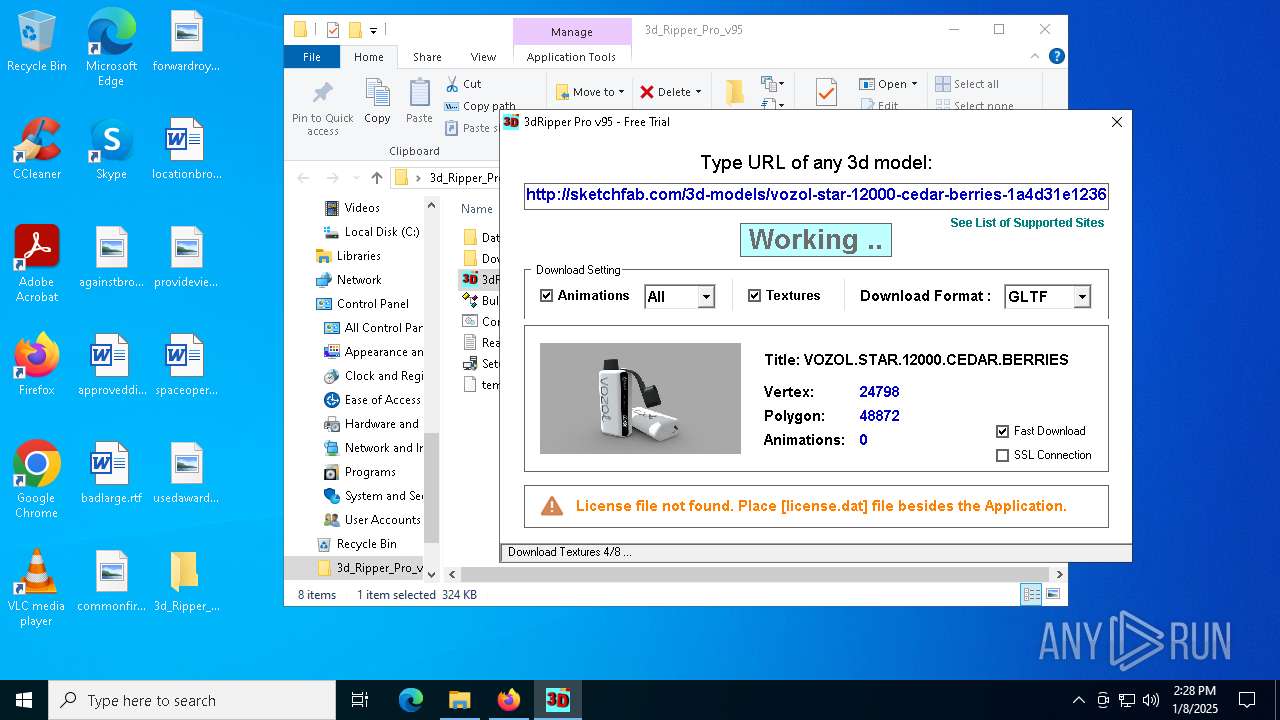This screenshot has height=720, width=1280.
Task: Open See List of Supported Sites link
Action: pyautogui.click(x=1027, y=223)
